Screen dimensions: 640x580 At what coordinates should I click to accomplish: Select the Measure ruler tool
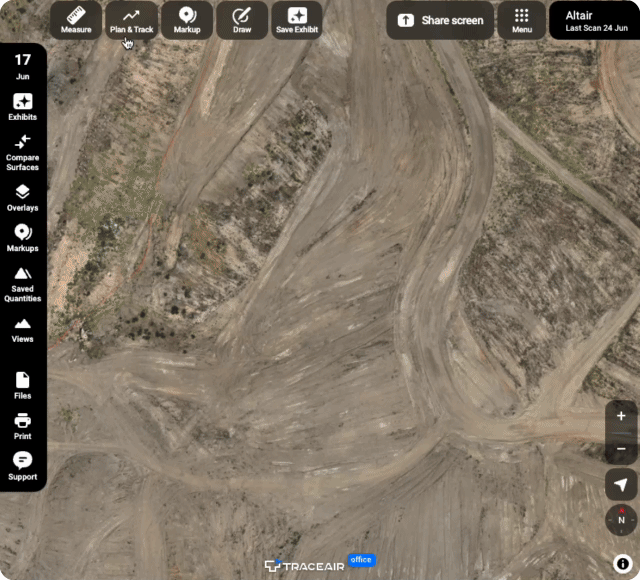coord(76,20)
